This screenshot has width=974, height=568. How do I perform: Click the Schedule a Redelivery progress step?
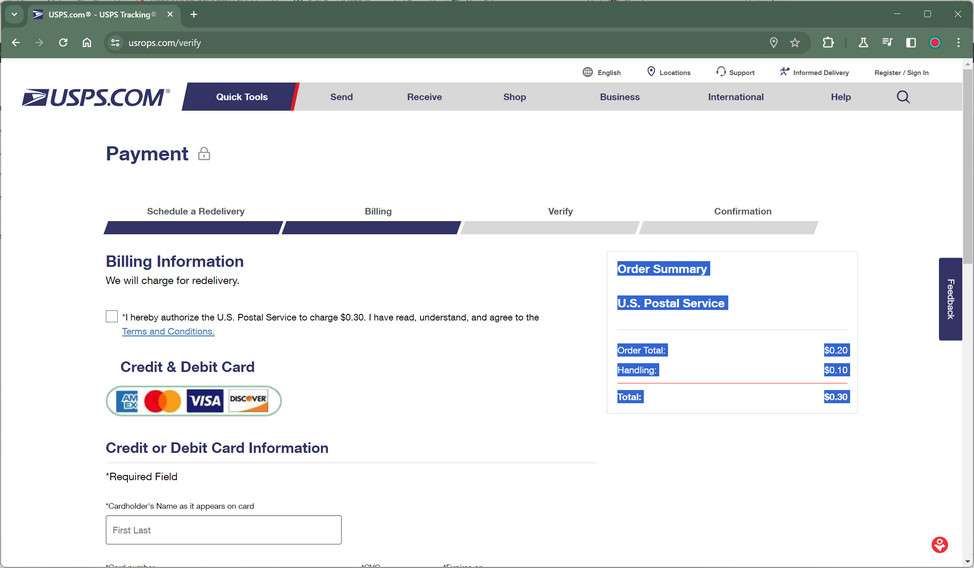195,220
